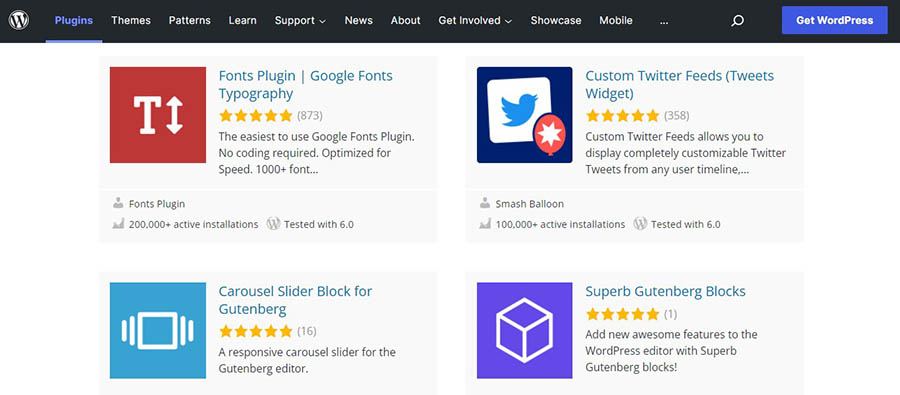Go to the Patterns menu item

point(189,21)
